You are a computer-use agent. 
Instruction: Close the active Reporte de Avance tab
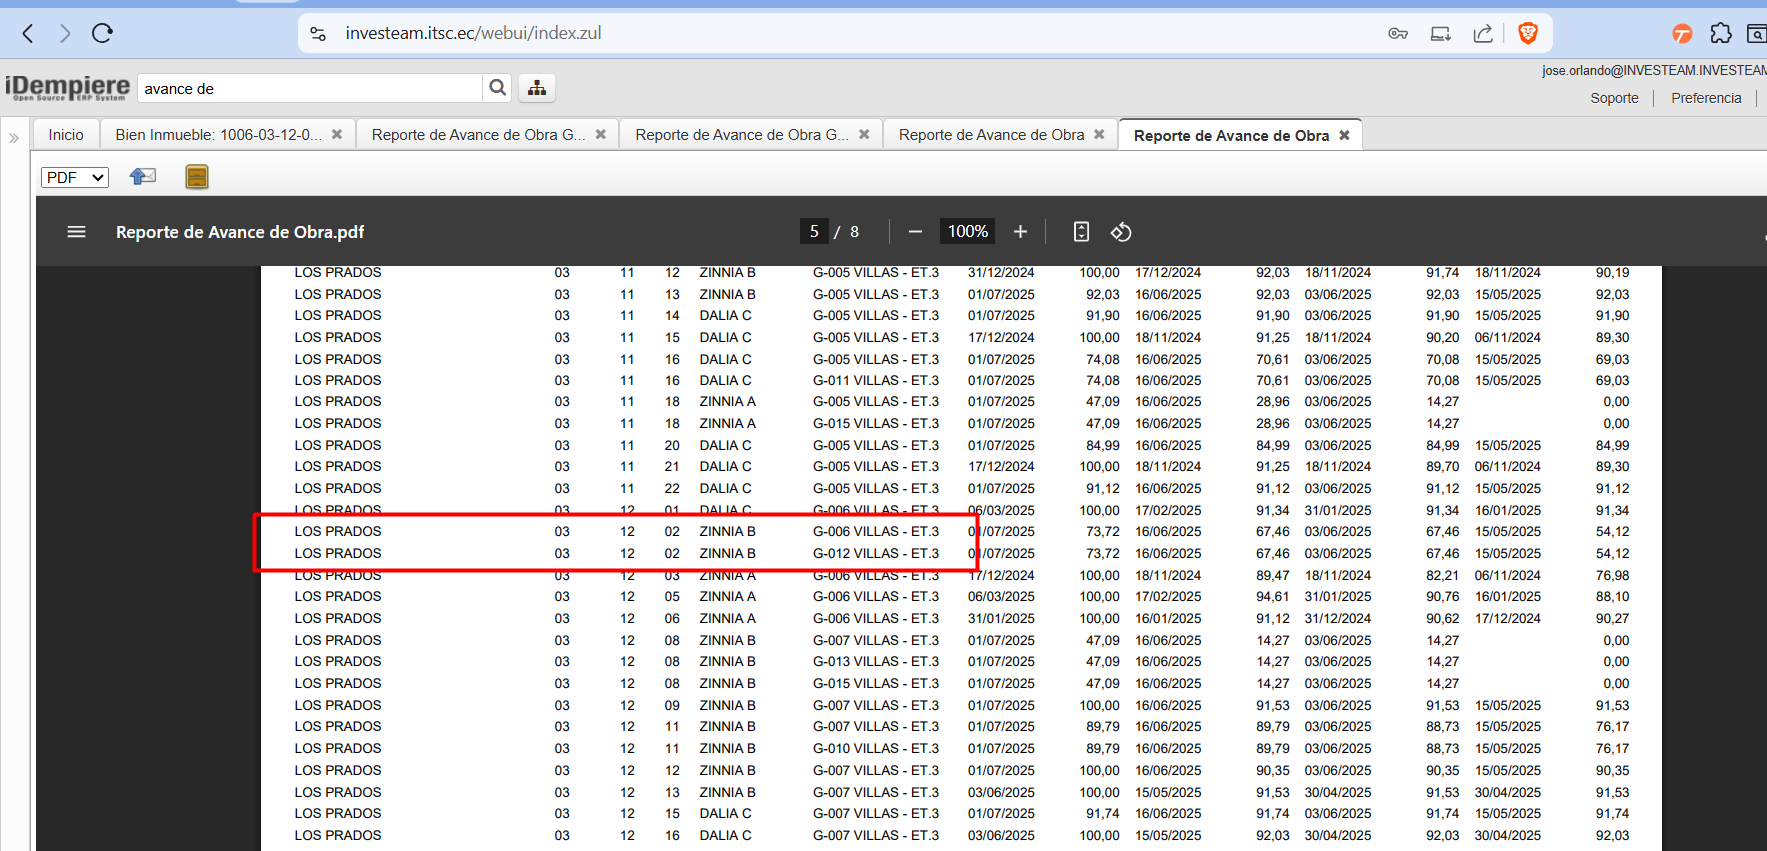pos(1345,135)
